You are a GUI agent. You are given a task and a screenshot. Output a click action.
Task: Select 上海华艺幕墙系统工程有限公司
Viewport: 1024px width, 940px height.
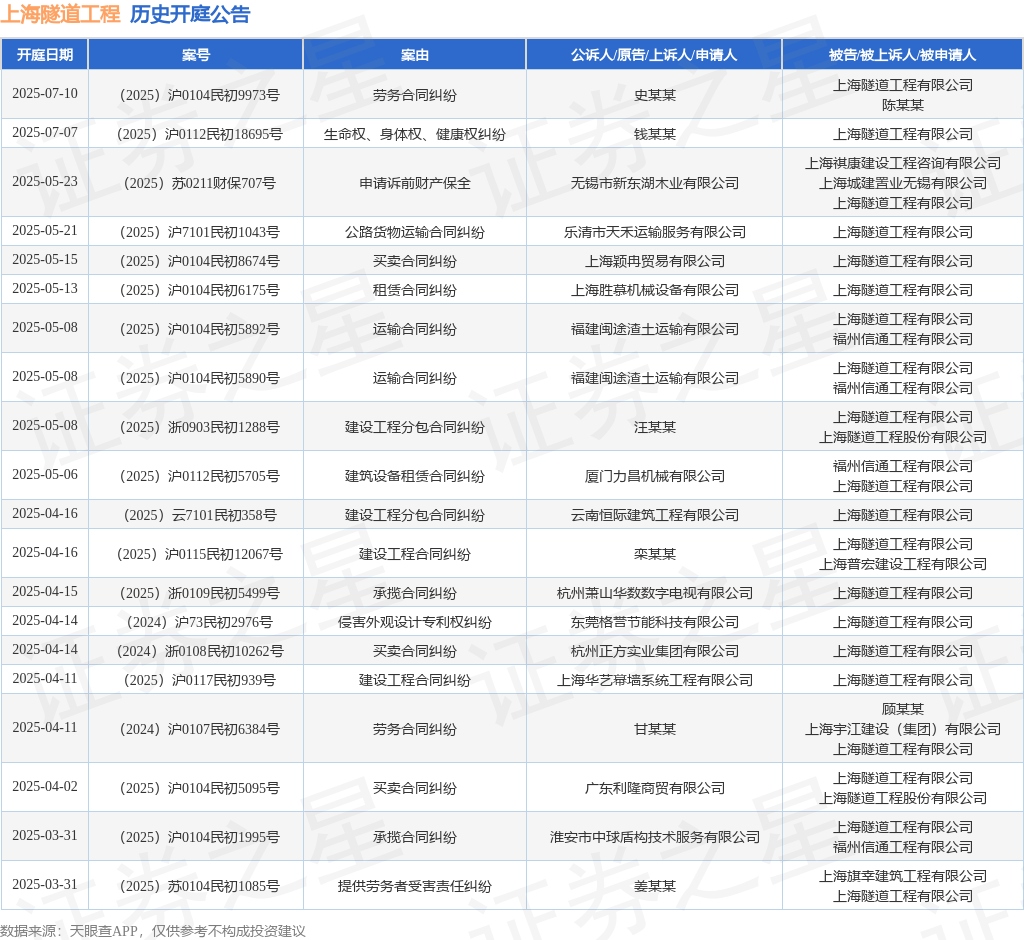point(654,681)
